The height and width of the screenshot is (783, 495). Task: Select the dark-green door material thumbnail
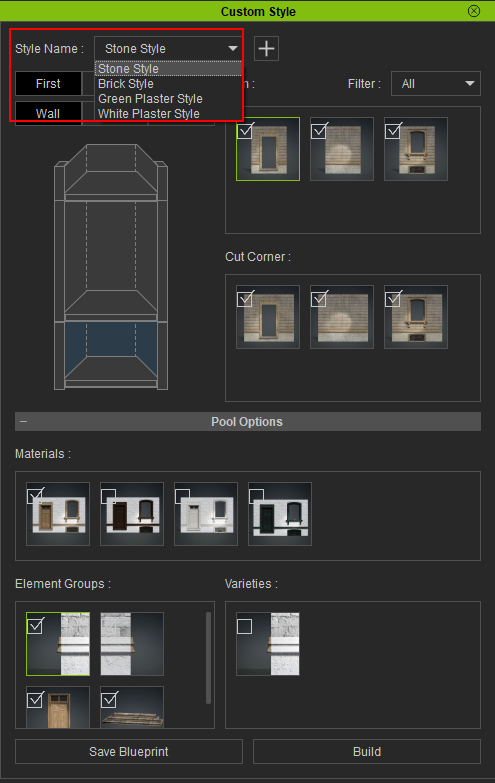pos(280,514)
